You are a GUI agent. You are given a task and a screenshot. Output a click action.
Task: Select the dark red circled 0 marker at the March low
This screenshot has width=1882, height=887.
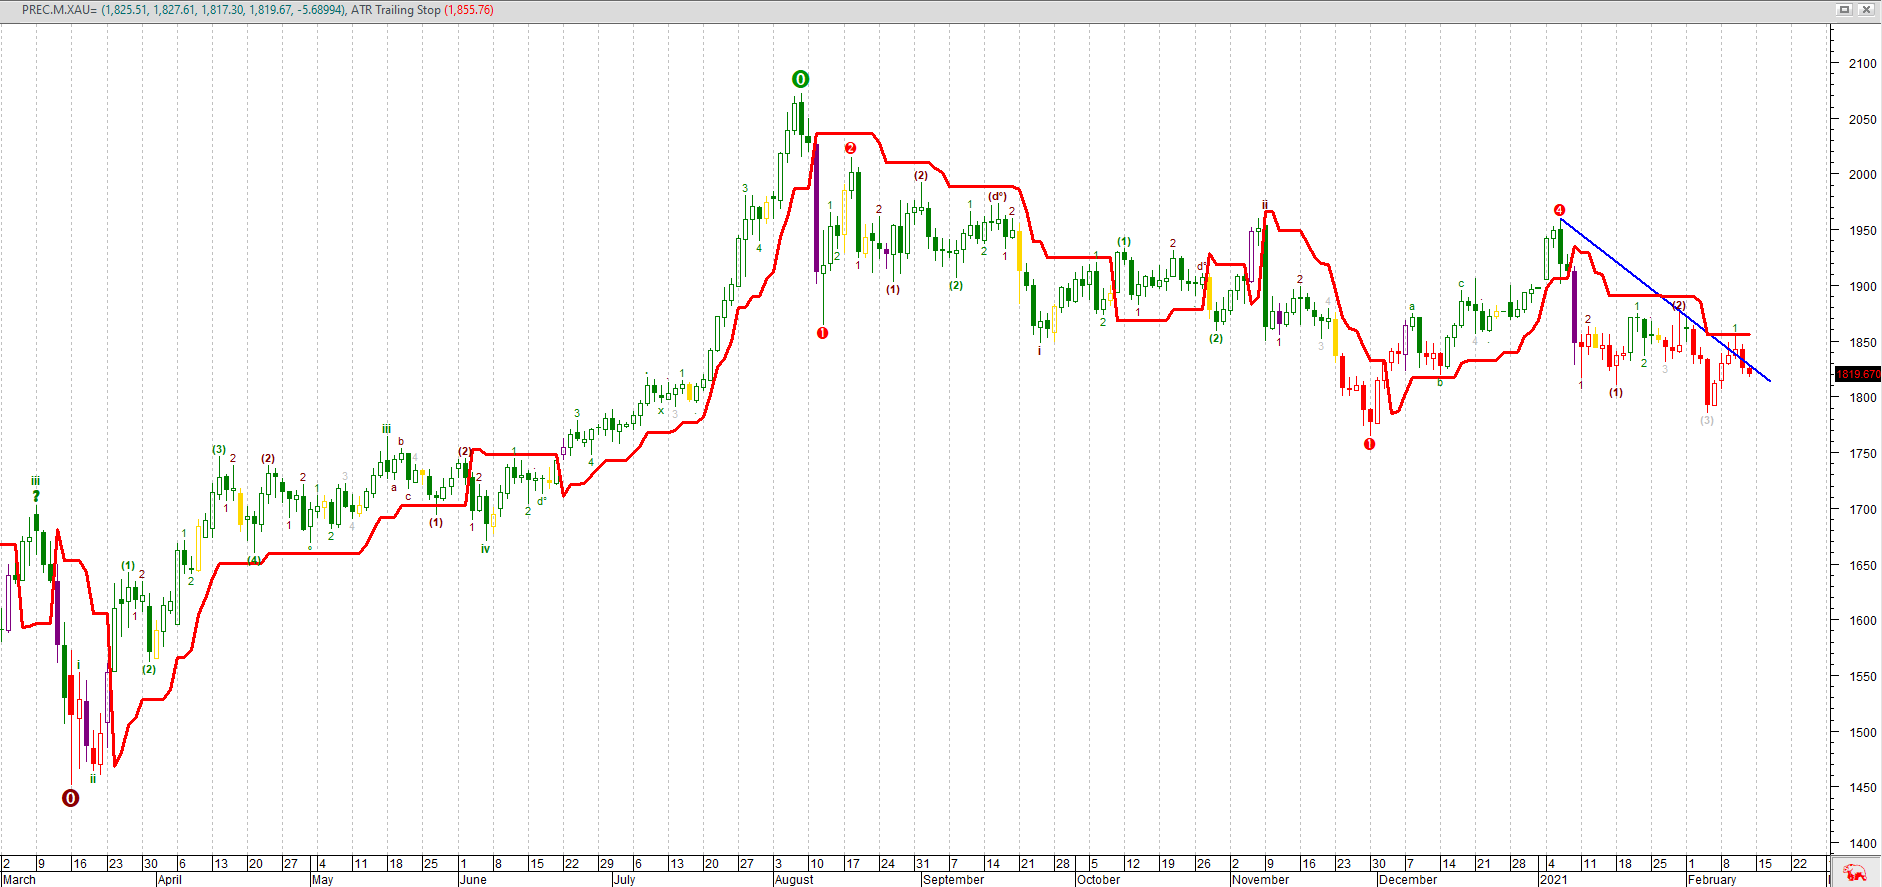70,798
